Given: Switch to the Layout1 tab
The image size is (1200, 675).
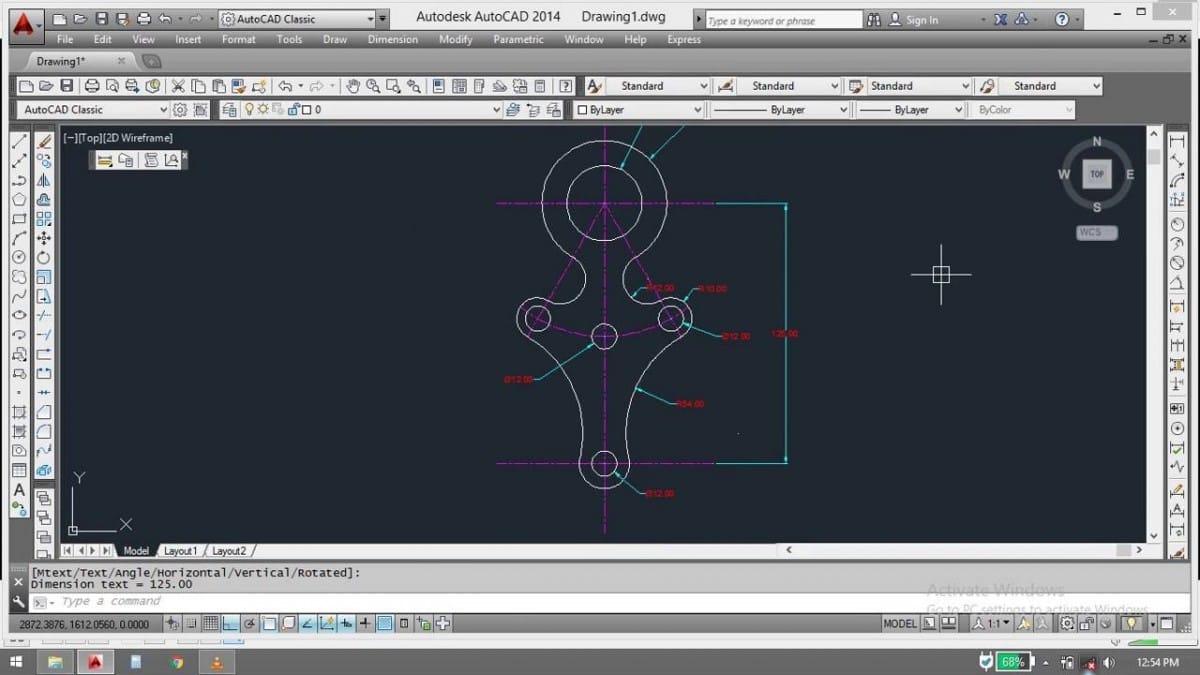Looking at the screenshot, I should point(180,551).
